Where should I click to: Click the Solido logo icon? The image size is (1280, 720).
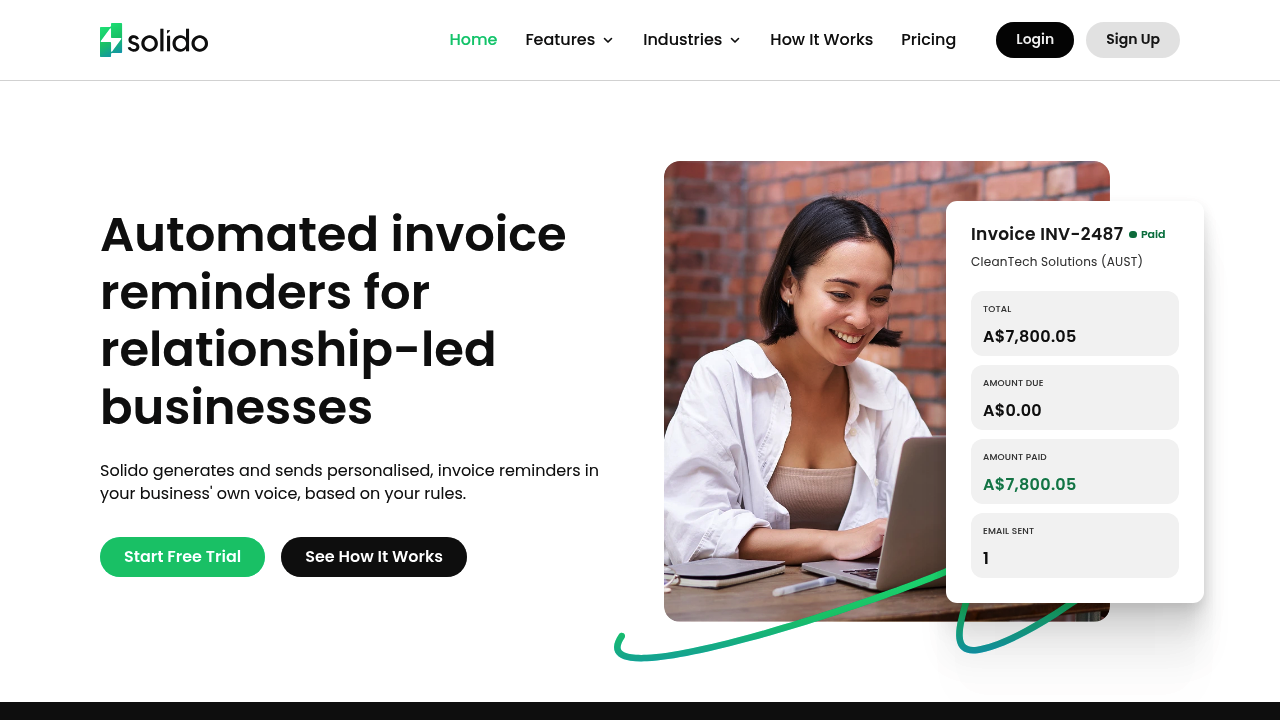111,40
